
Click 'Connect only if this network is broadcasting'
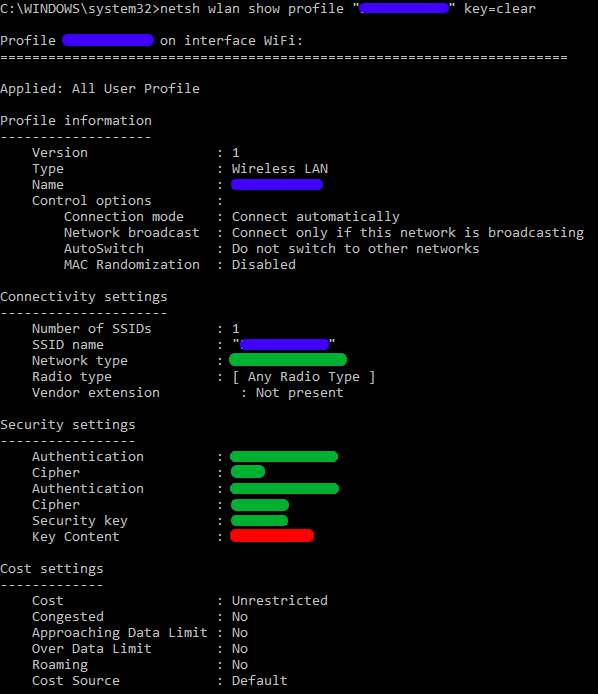408,233
